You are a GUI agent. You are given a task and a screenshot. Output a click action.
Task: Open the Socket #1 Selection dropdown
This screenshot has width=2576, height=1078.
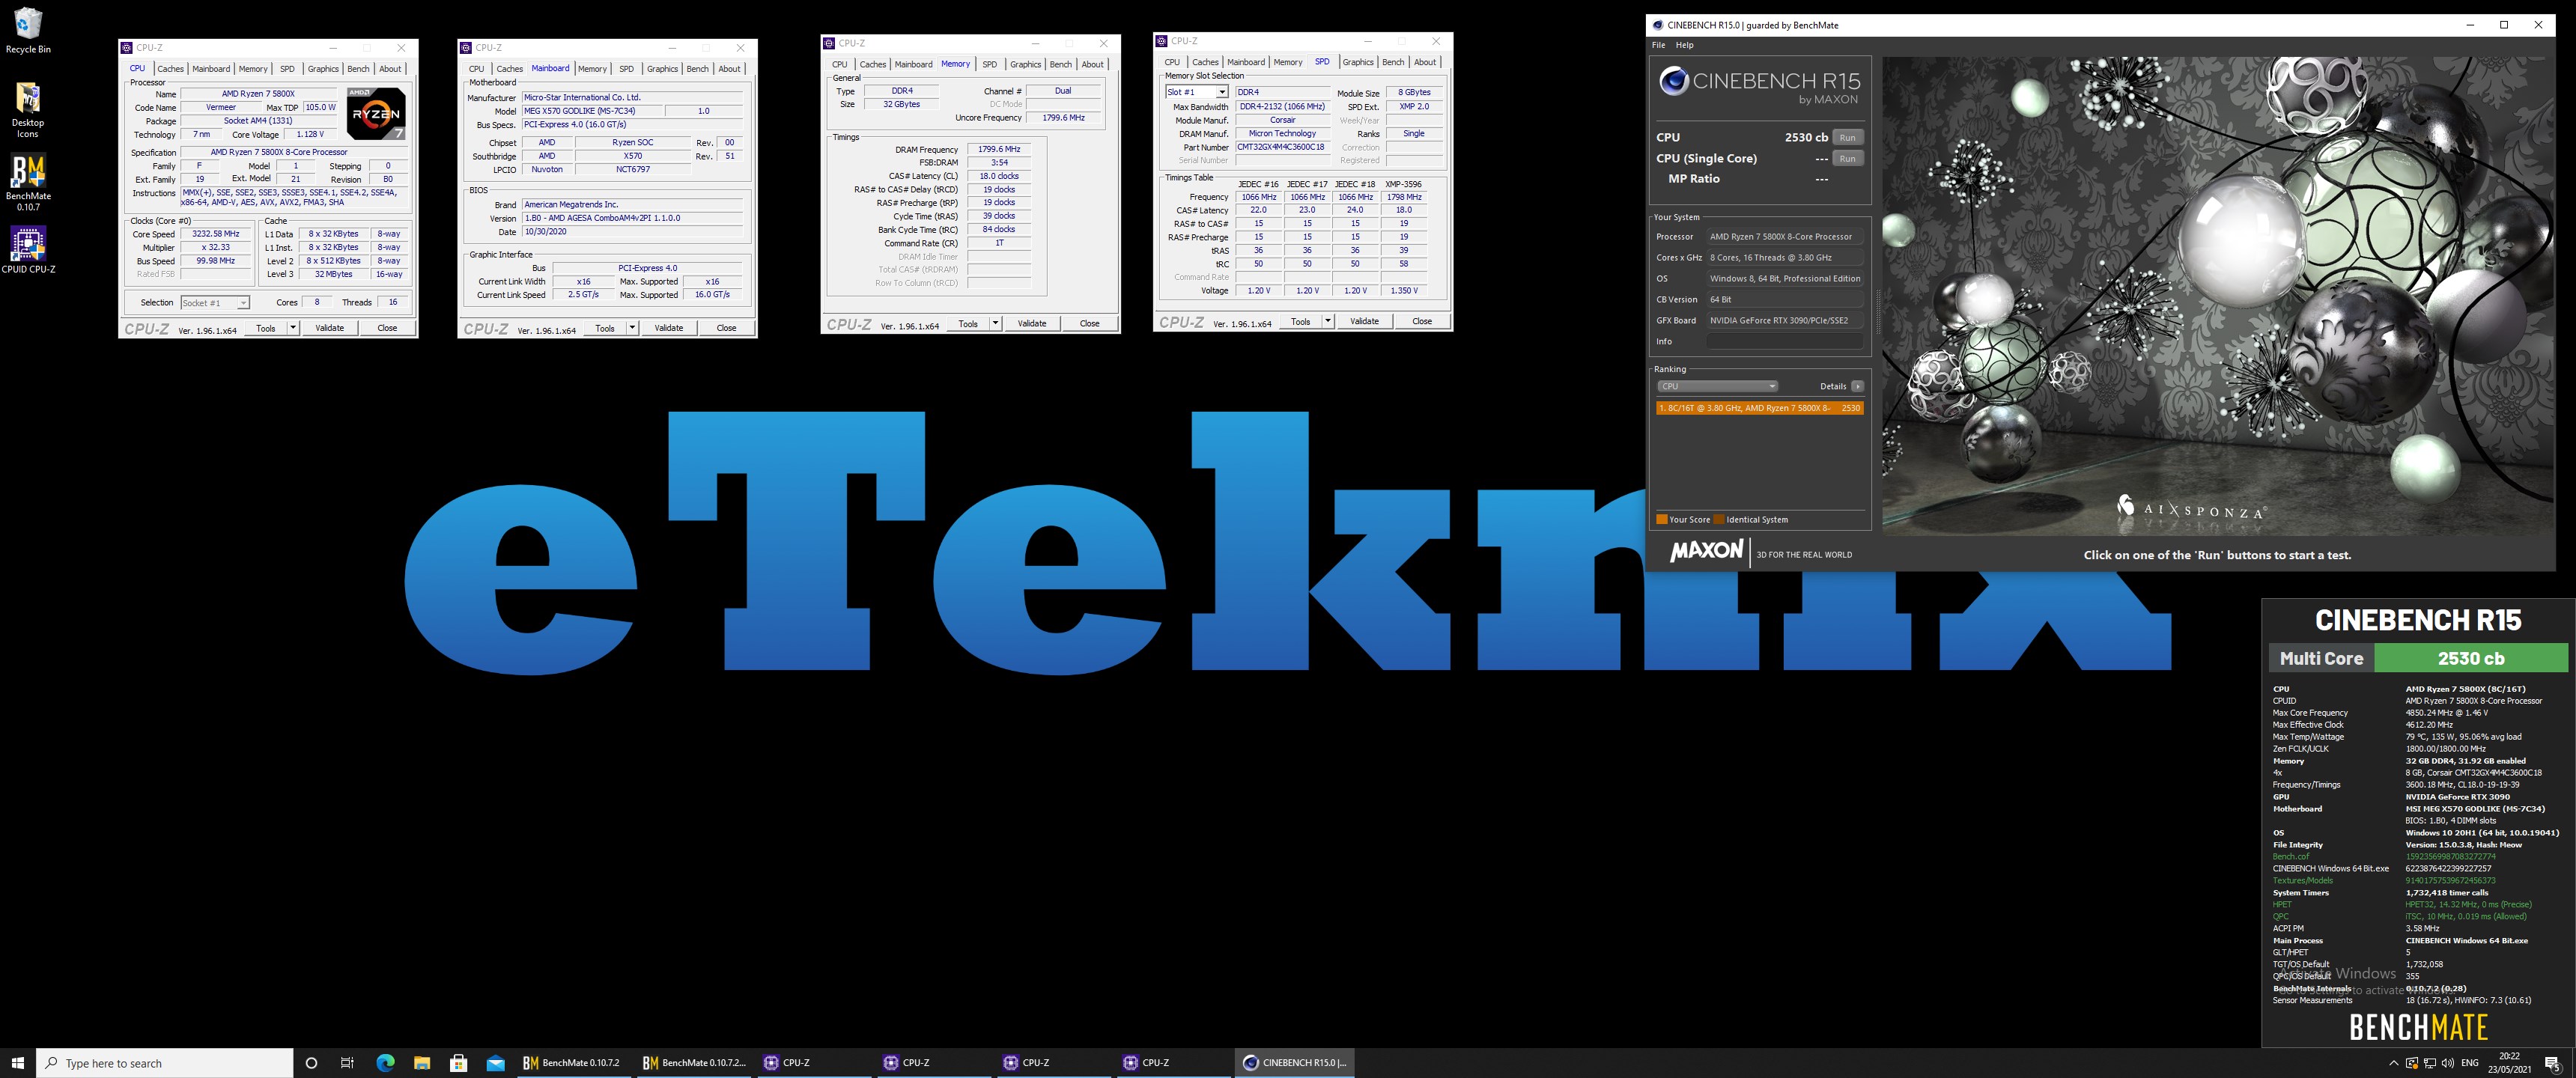214,302
